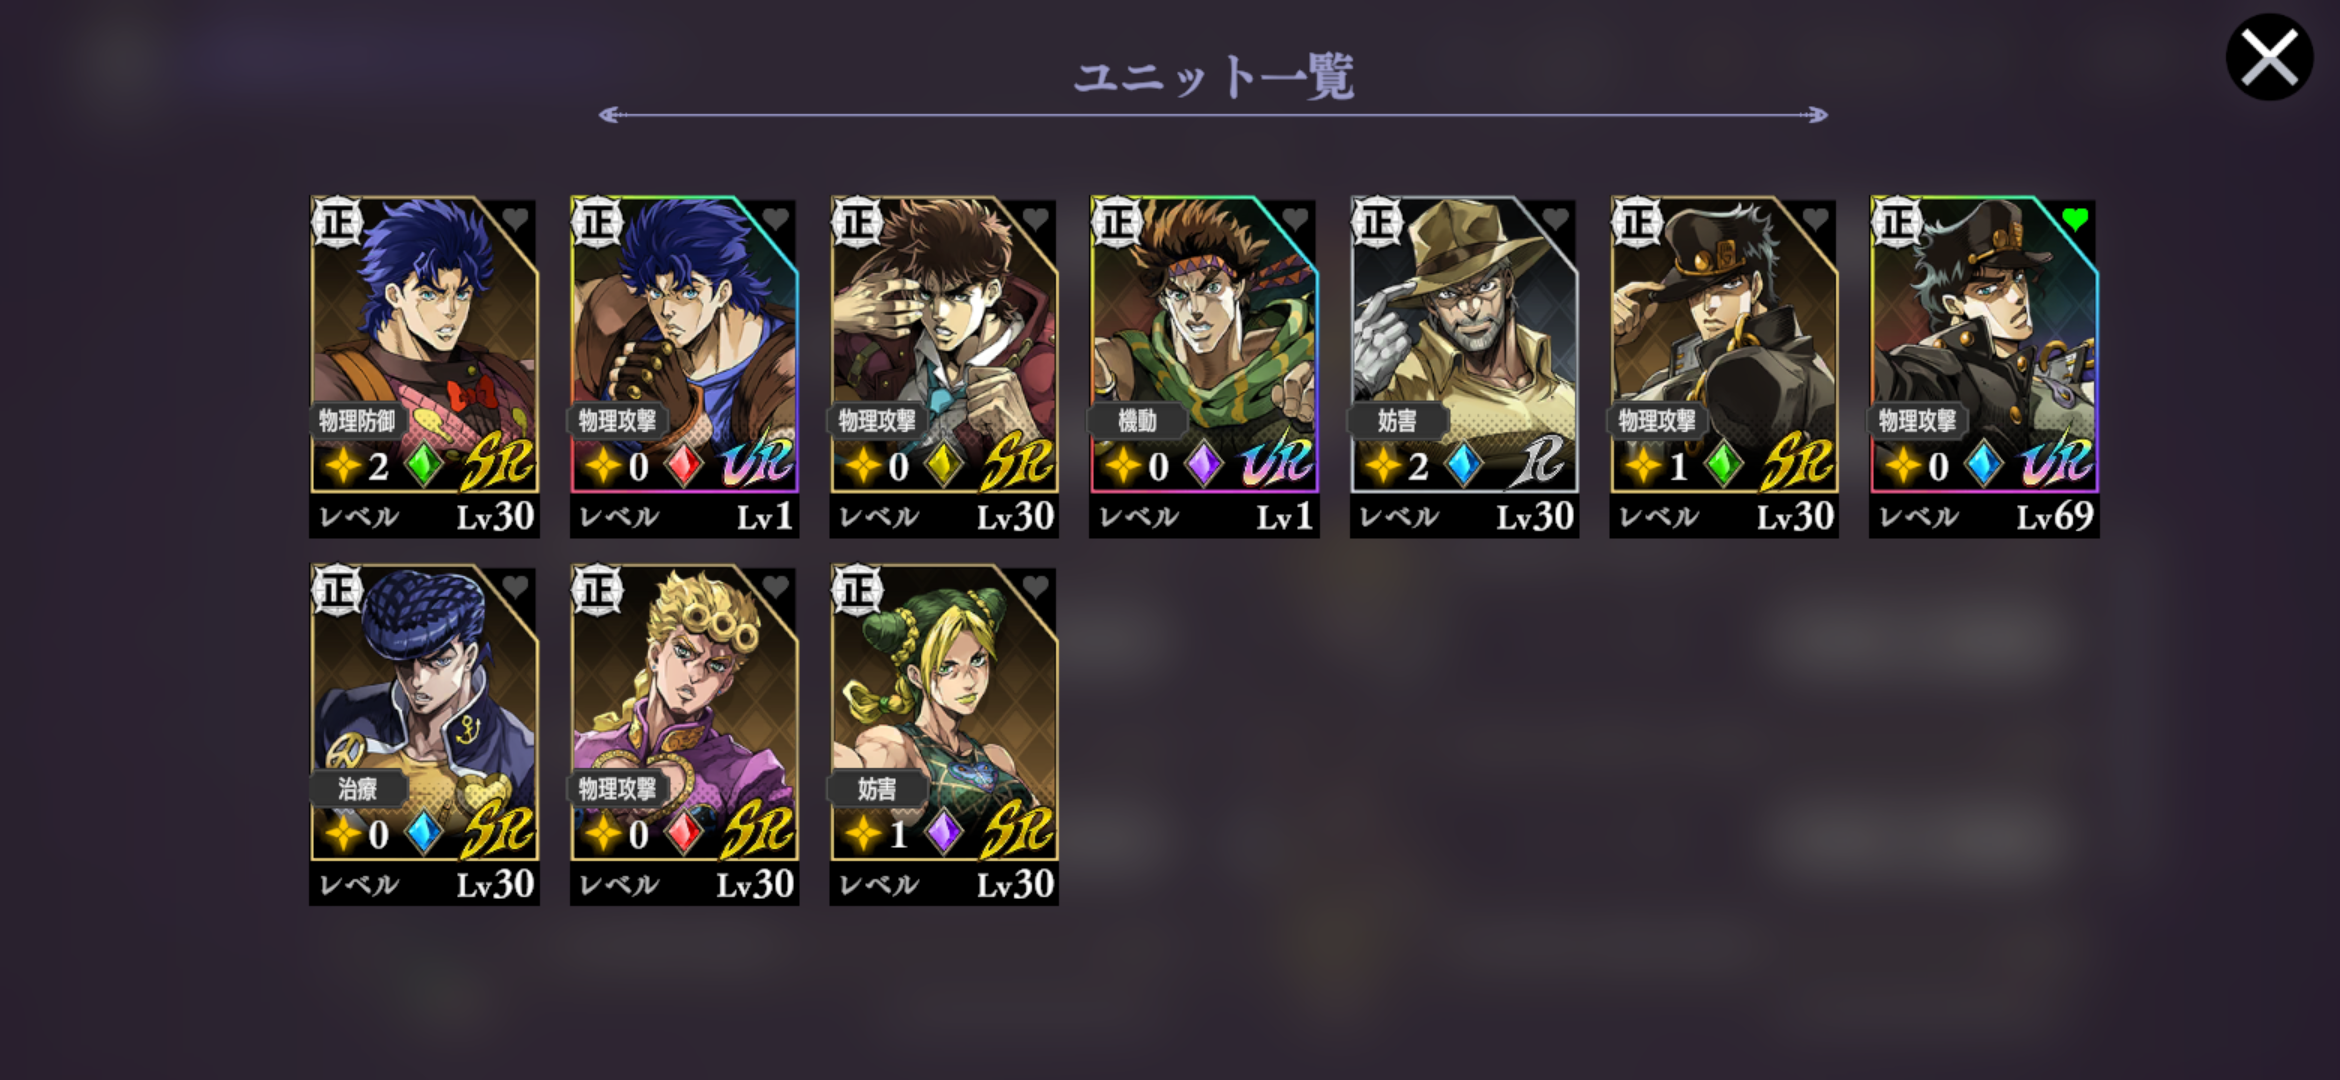Select the R rarity 妨害 unit with hat
The image size is (2340, 1080).
[1464, 367]
